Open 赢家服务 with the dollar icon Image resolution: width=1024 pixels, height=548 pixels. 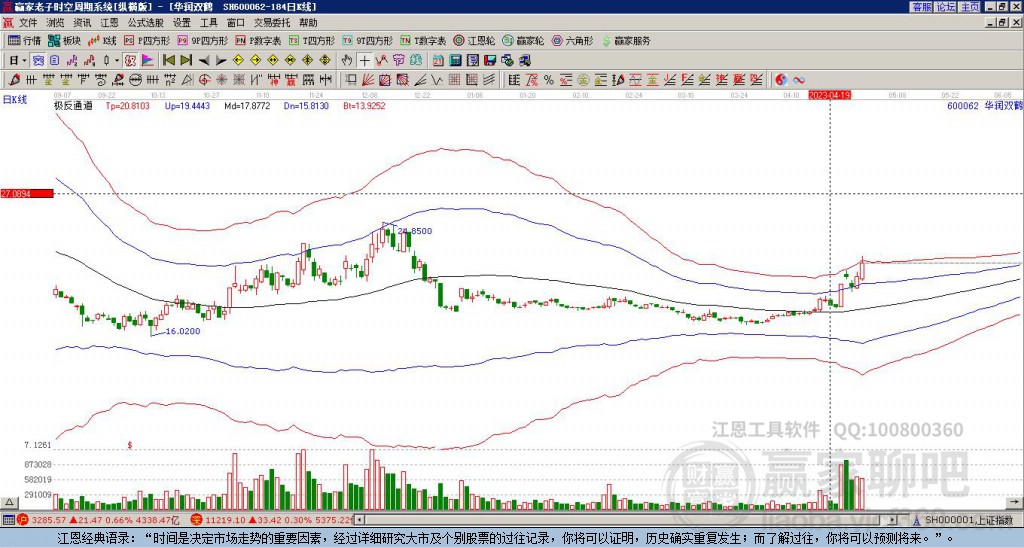click(x=626, y=40)
